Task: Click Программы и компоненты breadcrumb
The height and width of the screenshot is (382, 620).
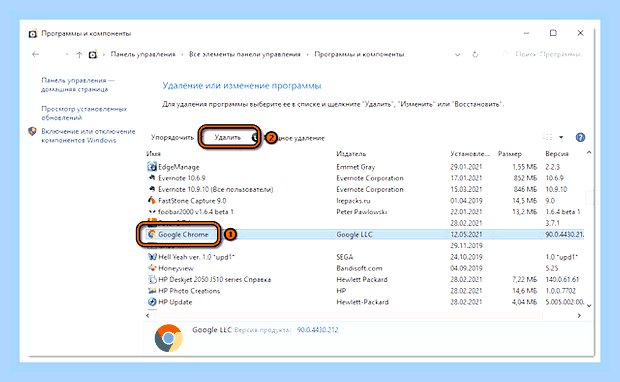Action: click(359, 54)
